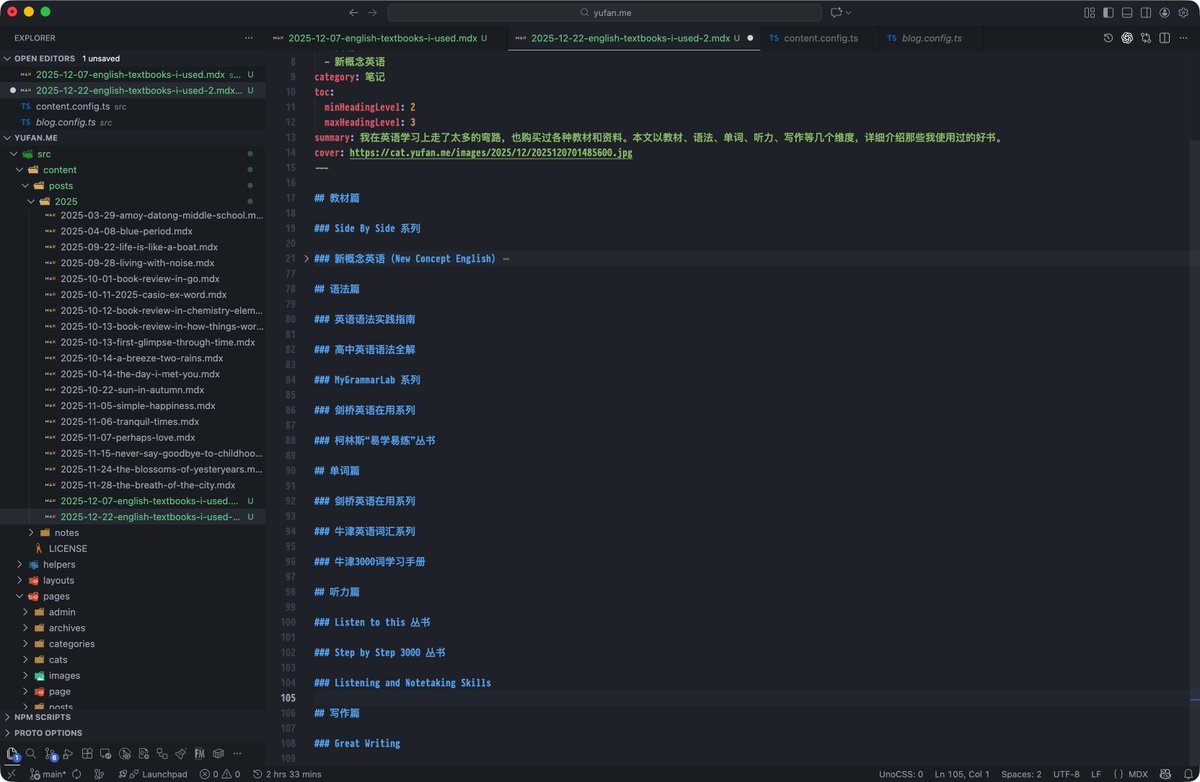The image size is (1200, 782).
Task: Open the Accounts icon in the title bar
Action: [x=1164, y=12]
